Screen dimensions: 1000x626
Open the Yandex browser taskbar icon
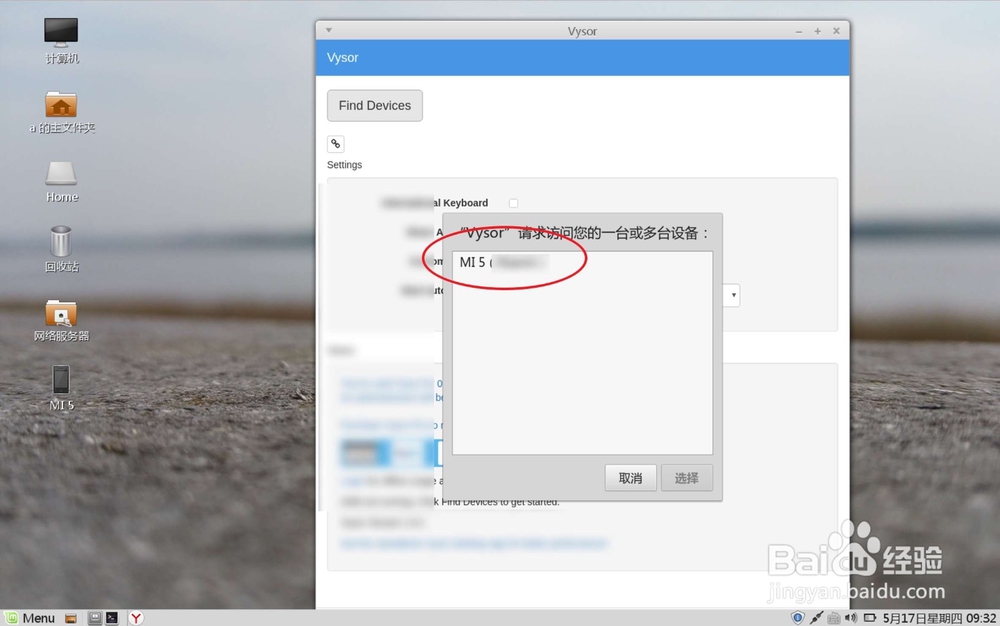tap(136, 618)
